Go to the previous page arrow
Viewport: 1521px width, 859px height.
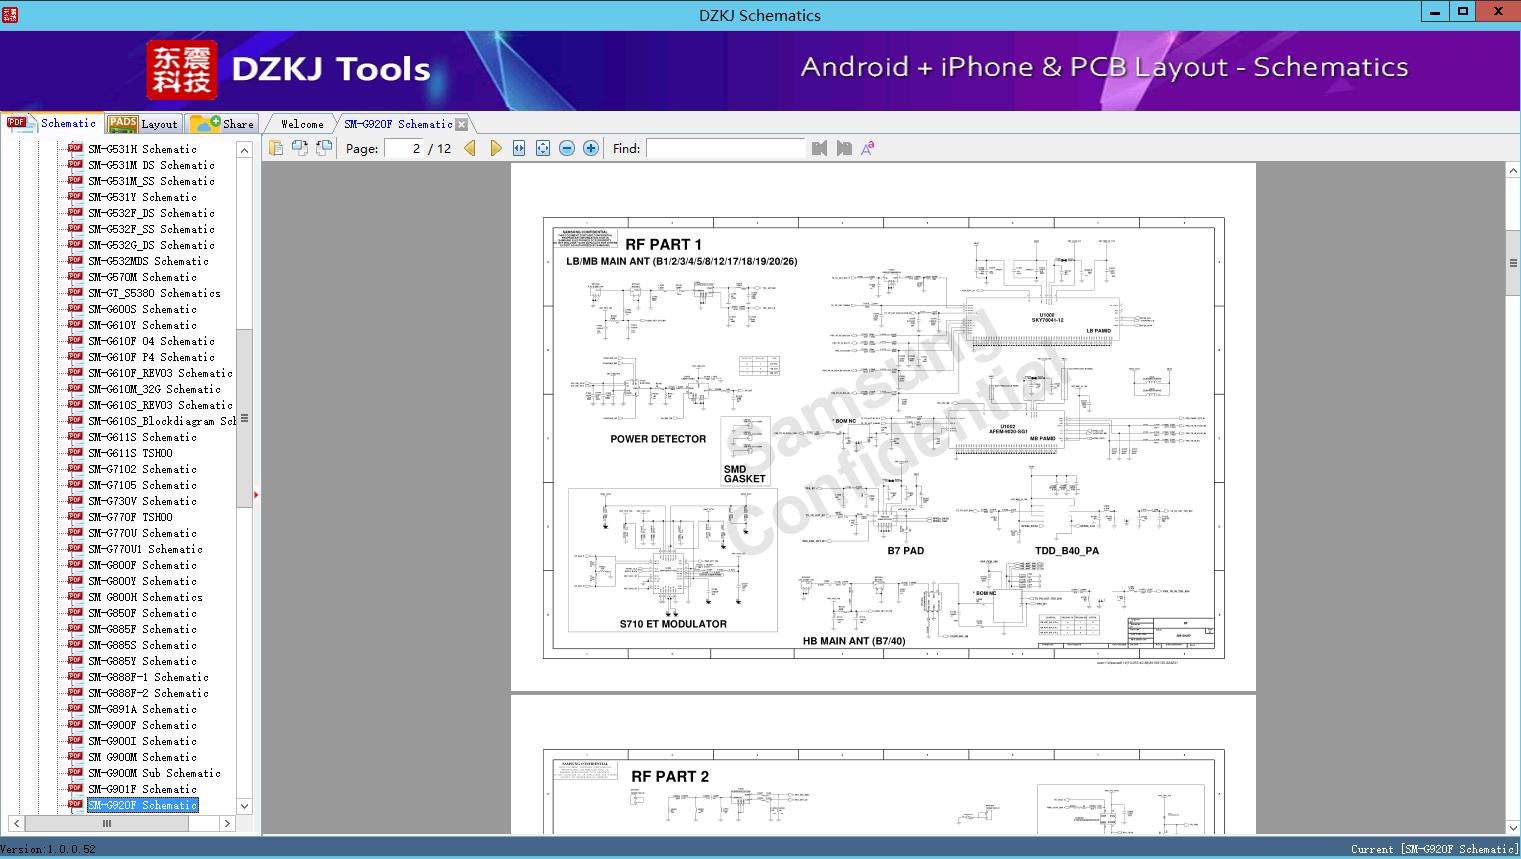pos(470,148)
